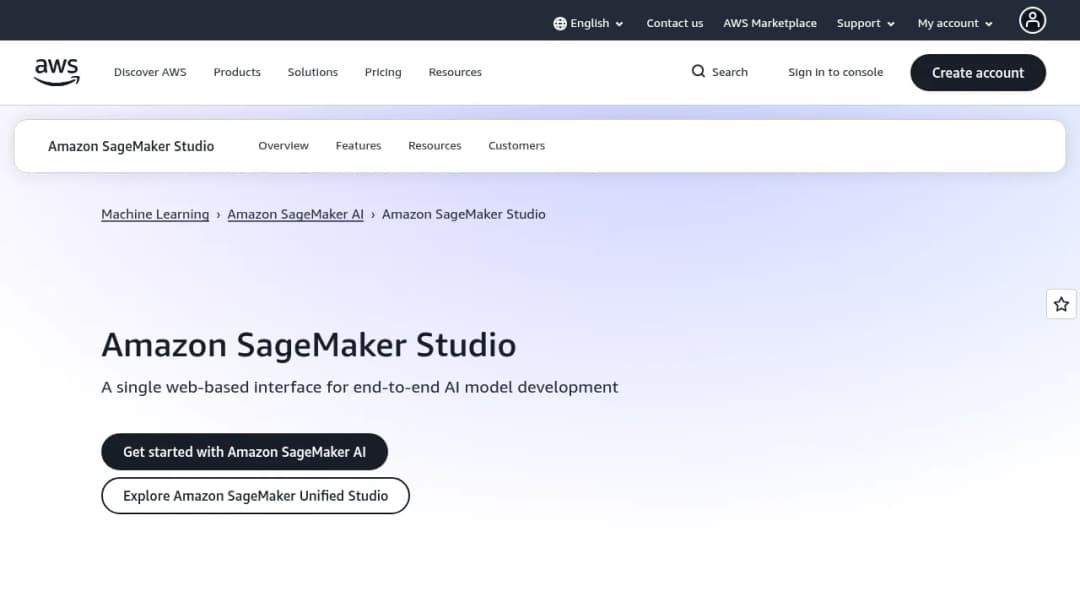Open the top navigation Resources menu
1080x608 pixels.
coord(455,72)
